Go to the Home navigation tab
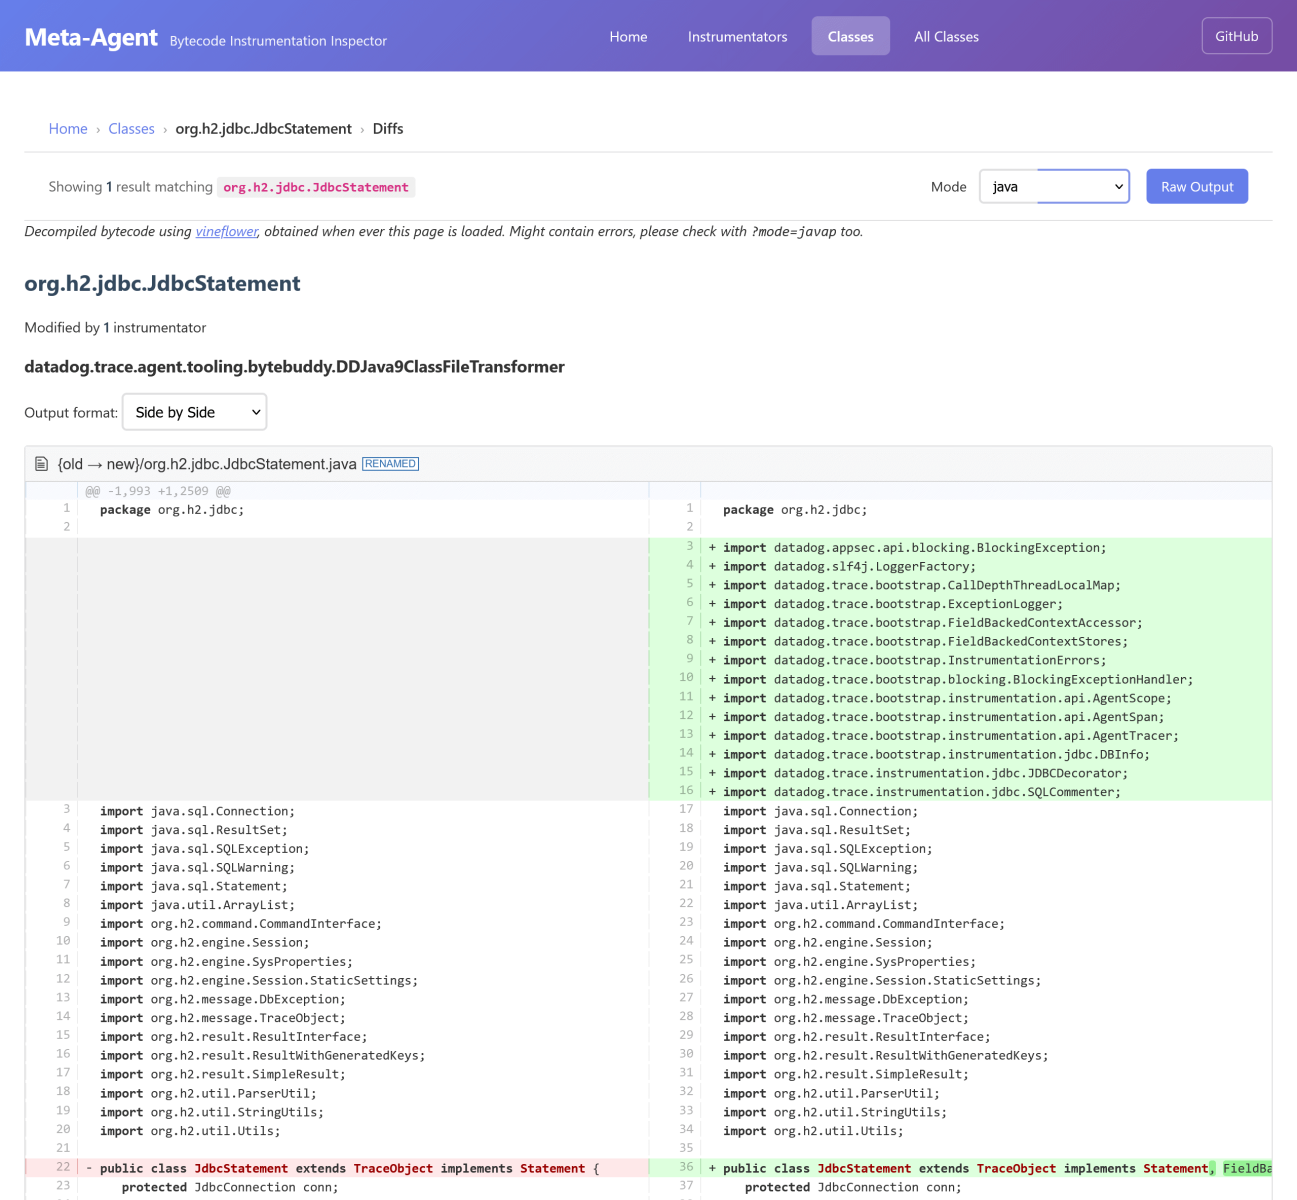The height and width of the screenshot is (1200, 1297). [628, 36]
